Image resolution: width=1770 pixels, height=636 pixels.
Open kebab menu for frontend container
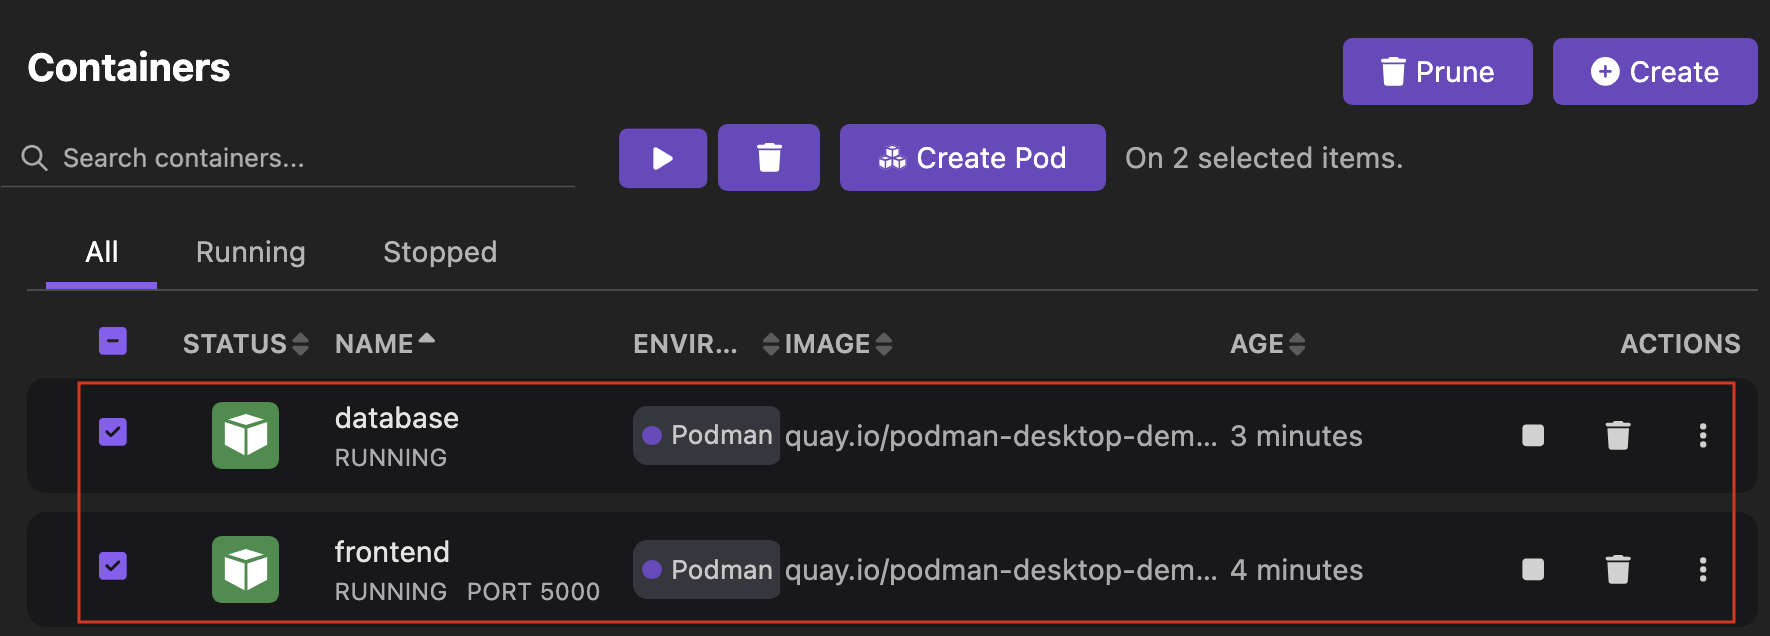pos(1702,569)
